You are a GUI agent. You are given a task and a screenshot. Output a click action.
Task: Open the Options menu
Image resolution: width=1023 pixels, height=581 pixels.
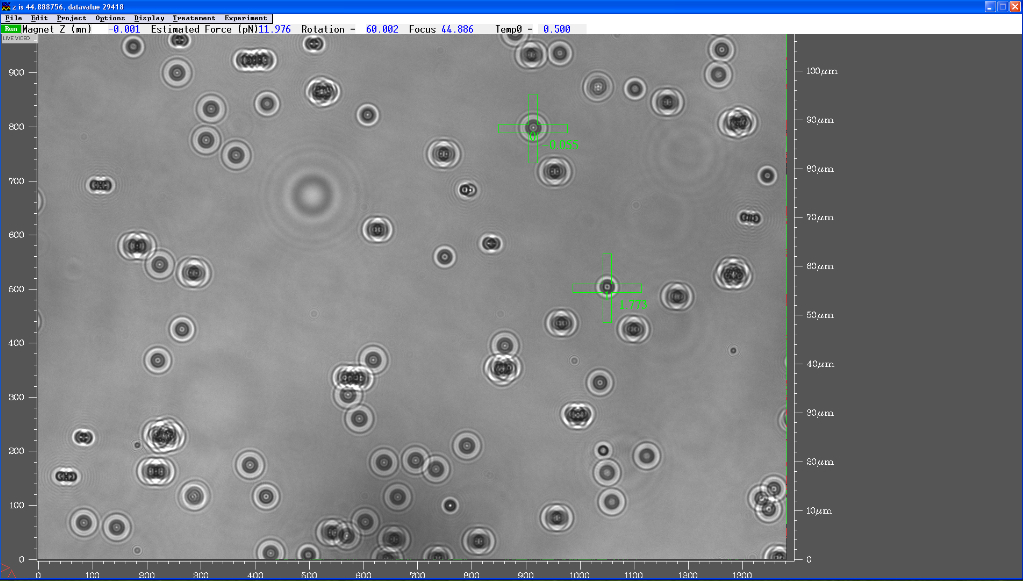(110, 18)
